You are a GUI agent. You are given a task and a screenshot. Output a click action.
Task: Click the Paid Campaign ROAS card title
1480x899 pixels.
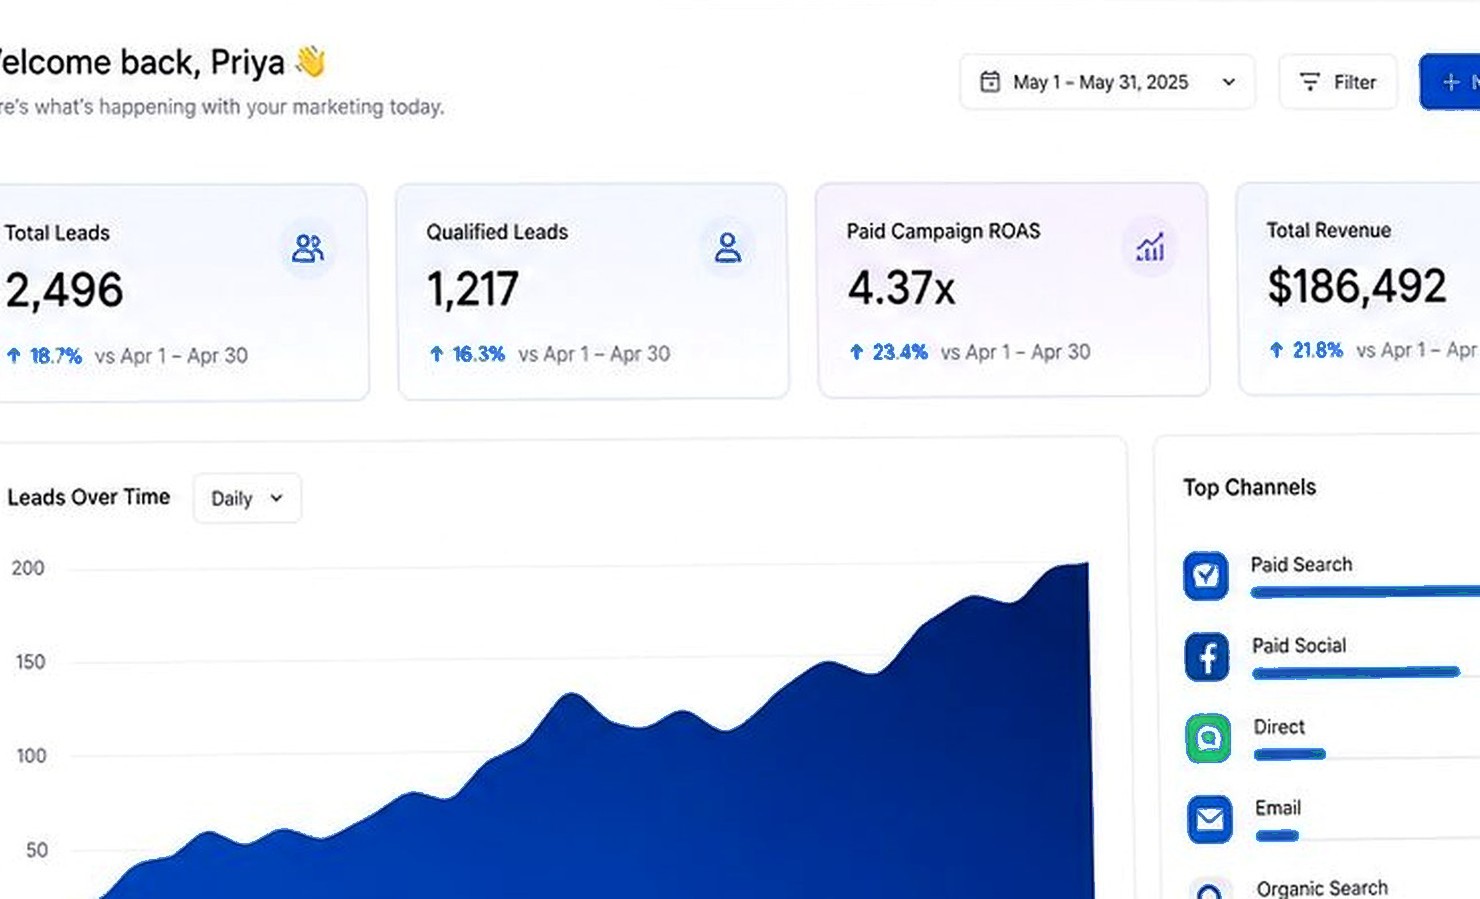(943, 232)
